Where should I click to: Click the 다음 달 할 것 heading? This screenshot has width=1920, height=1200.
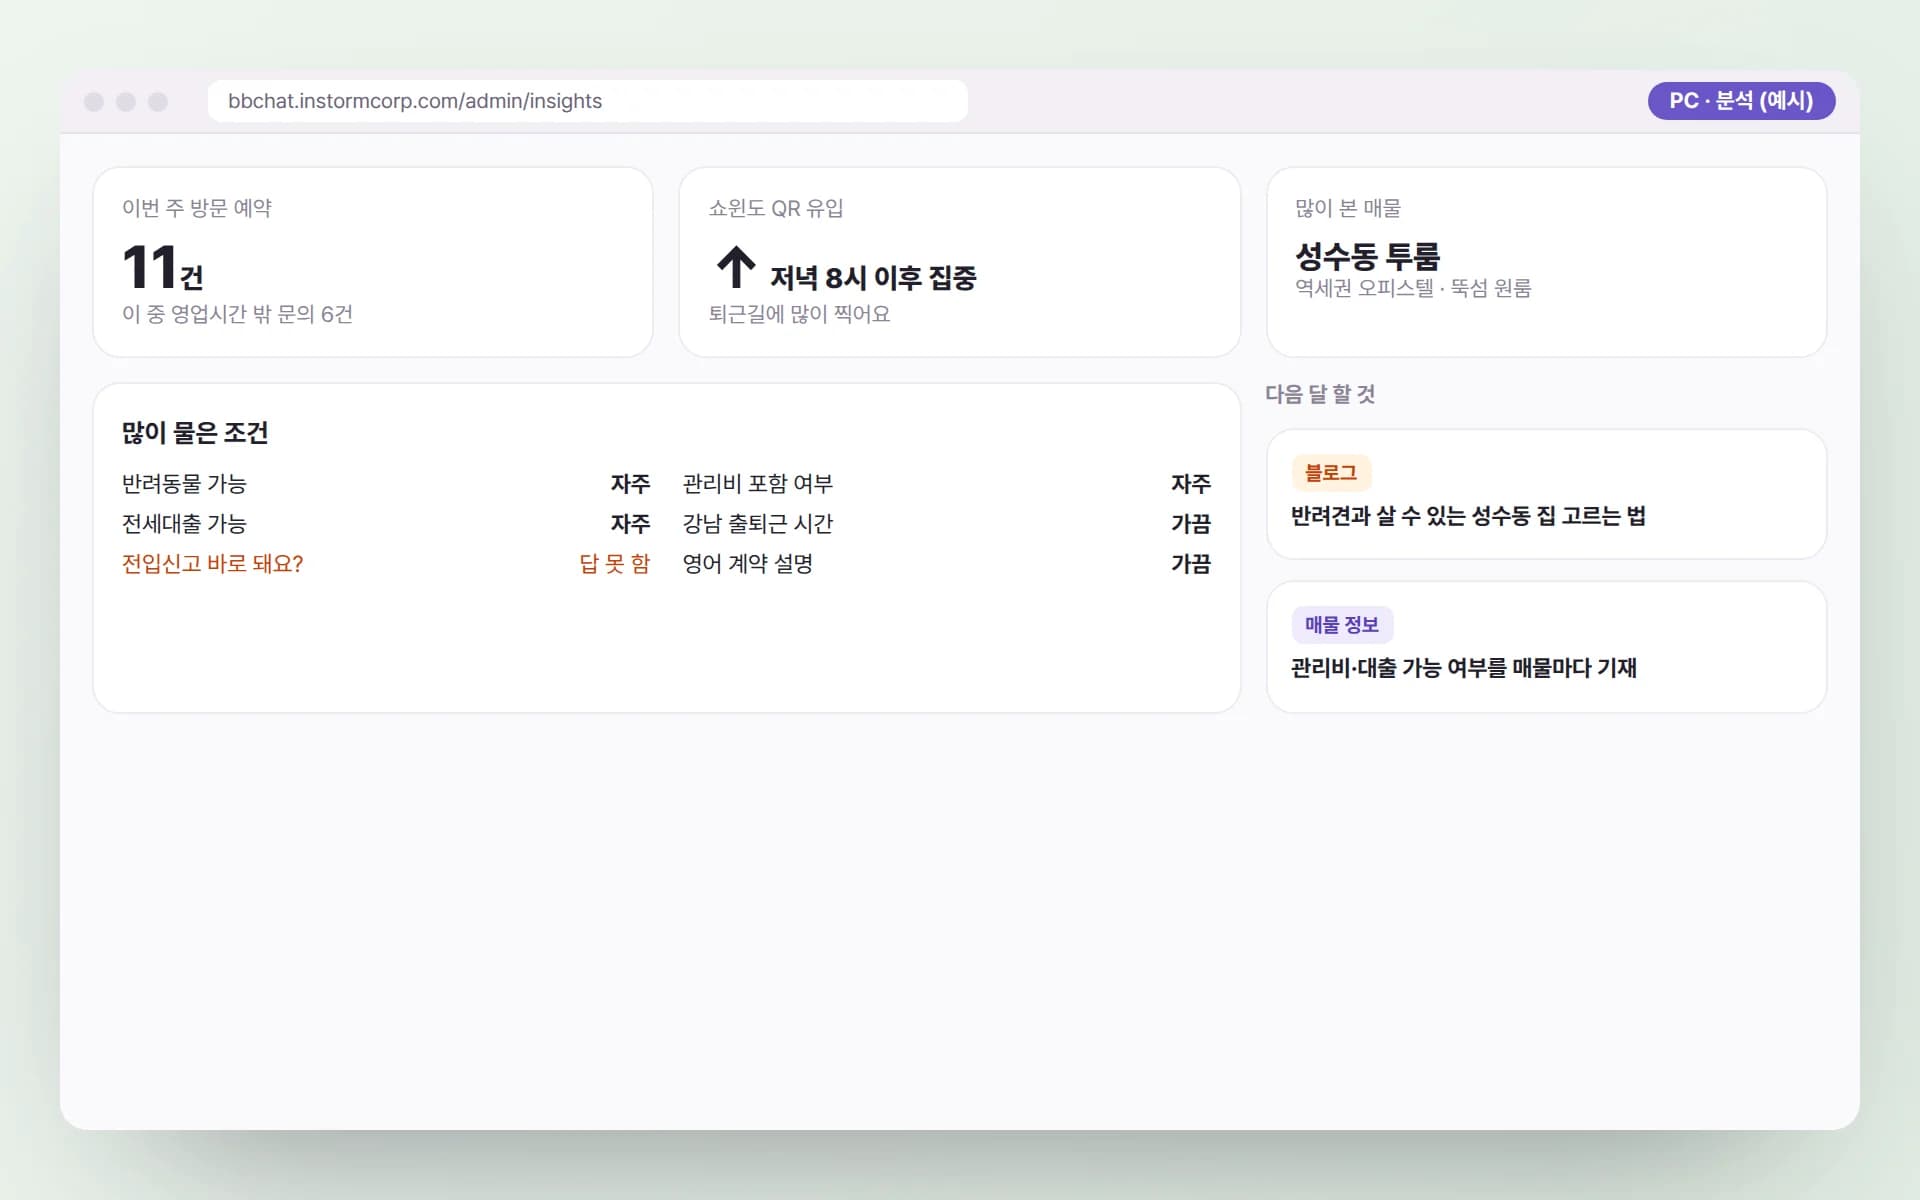pos(1320,394)
